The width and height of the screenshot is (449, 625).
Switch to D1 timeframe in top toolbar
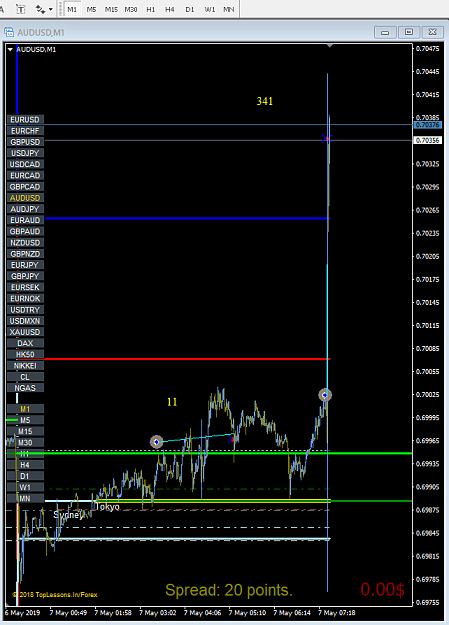point(190,9)
